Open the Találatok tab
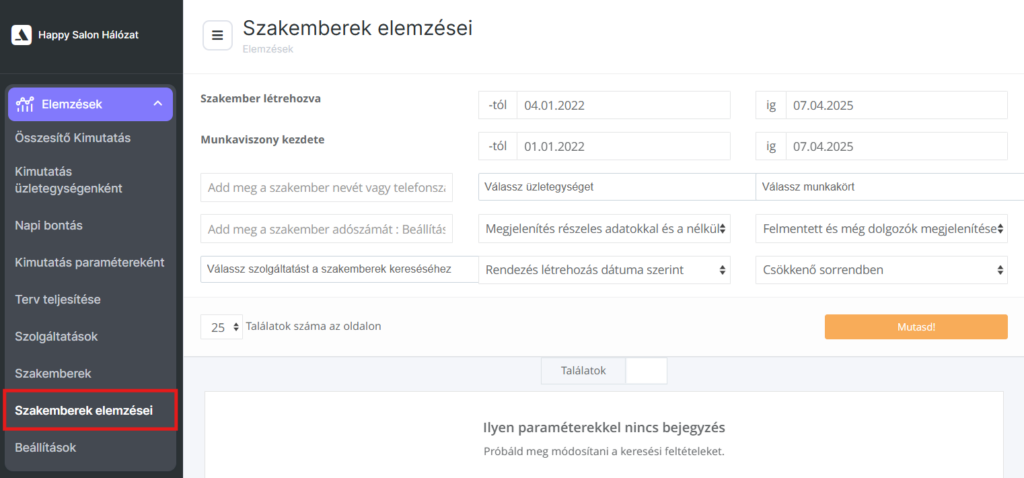1024x478 pixels. click(x=582, y=370)
